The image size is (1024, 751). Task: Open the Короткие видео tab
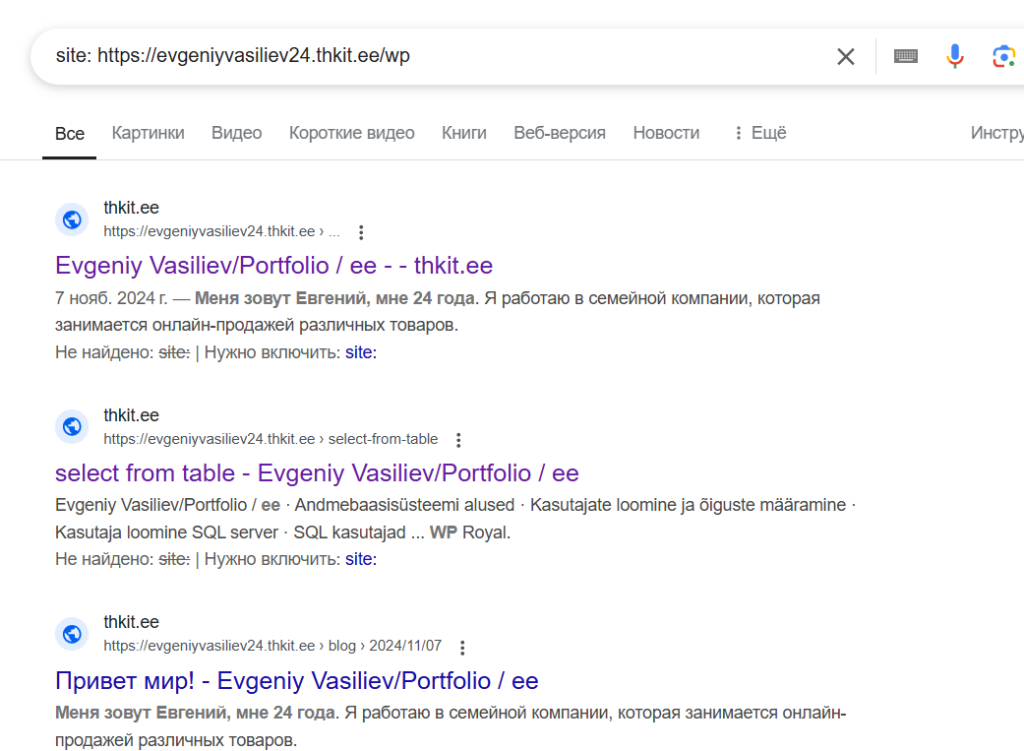351,133
